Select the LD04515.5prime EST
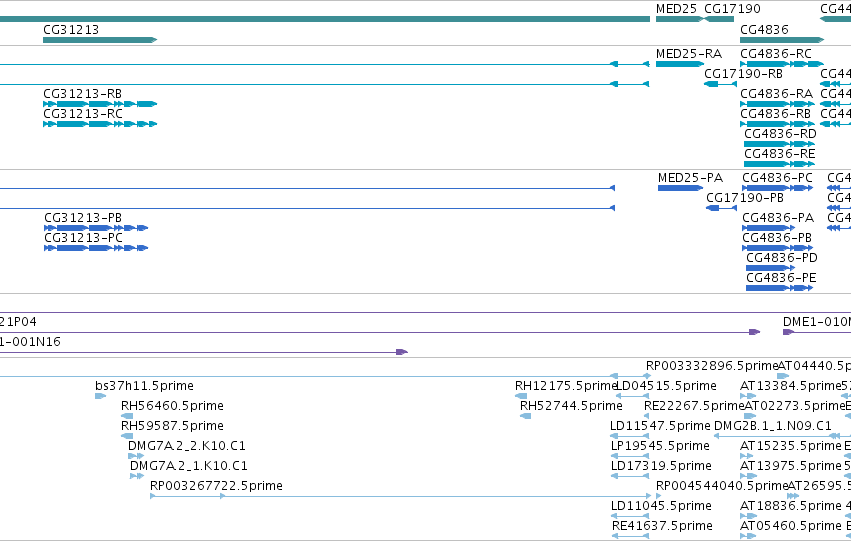This screenshot has width=851, height=541. coord(632,396)
